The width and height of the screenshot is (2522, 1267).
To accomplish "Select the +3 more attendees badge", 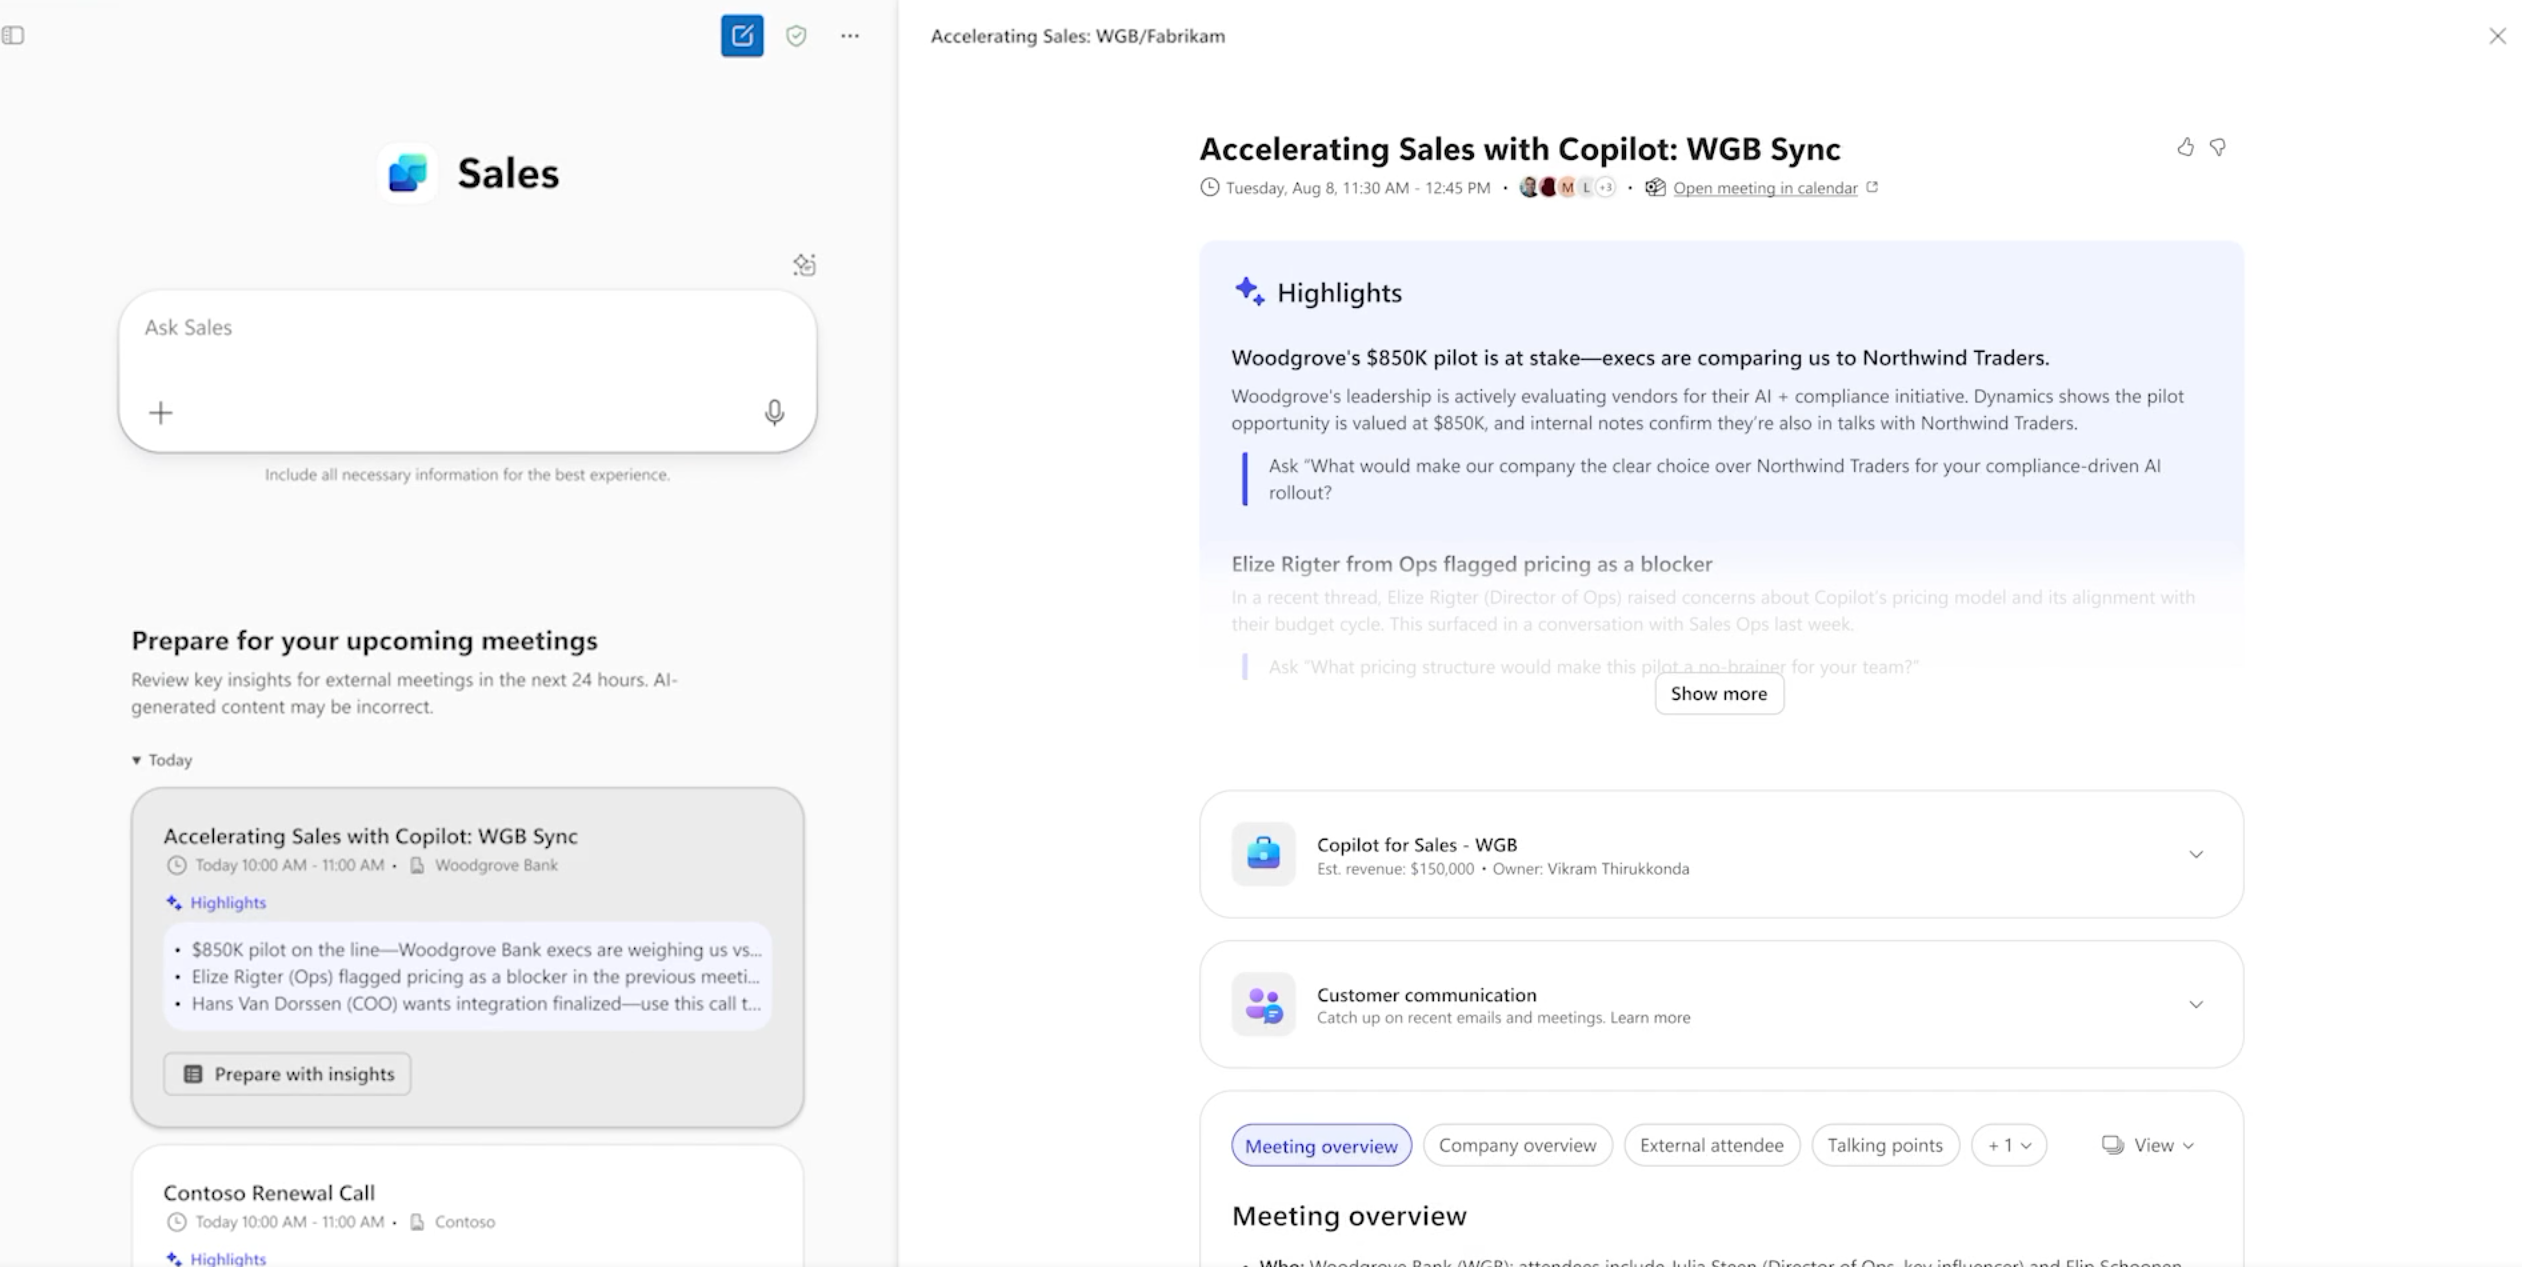I will click(1605, 187).
